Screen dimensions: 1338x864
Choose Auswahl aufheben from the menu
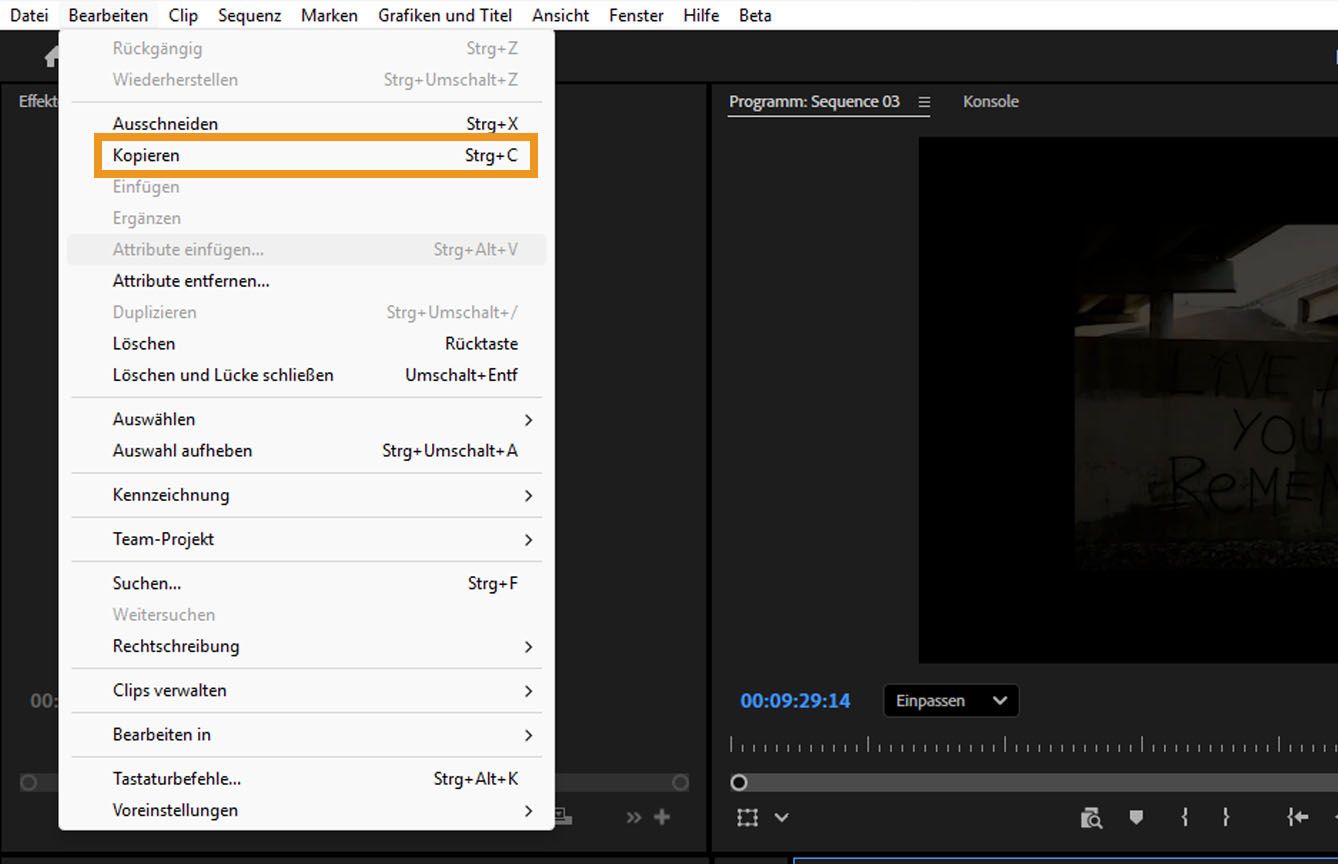point(306,450)
